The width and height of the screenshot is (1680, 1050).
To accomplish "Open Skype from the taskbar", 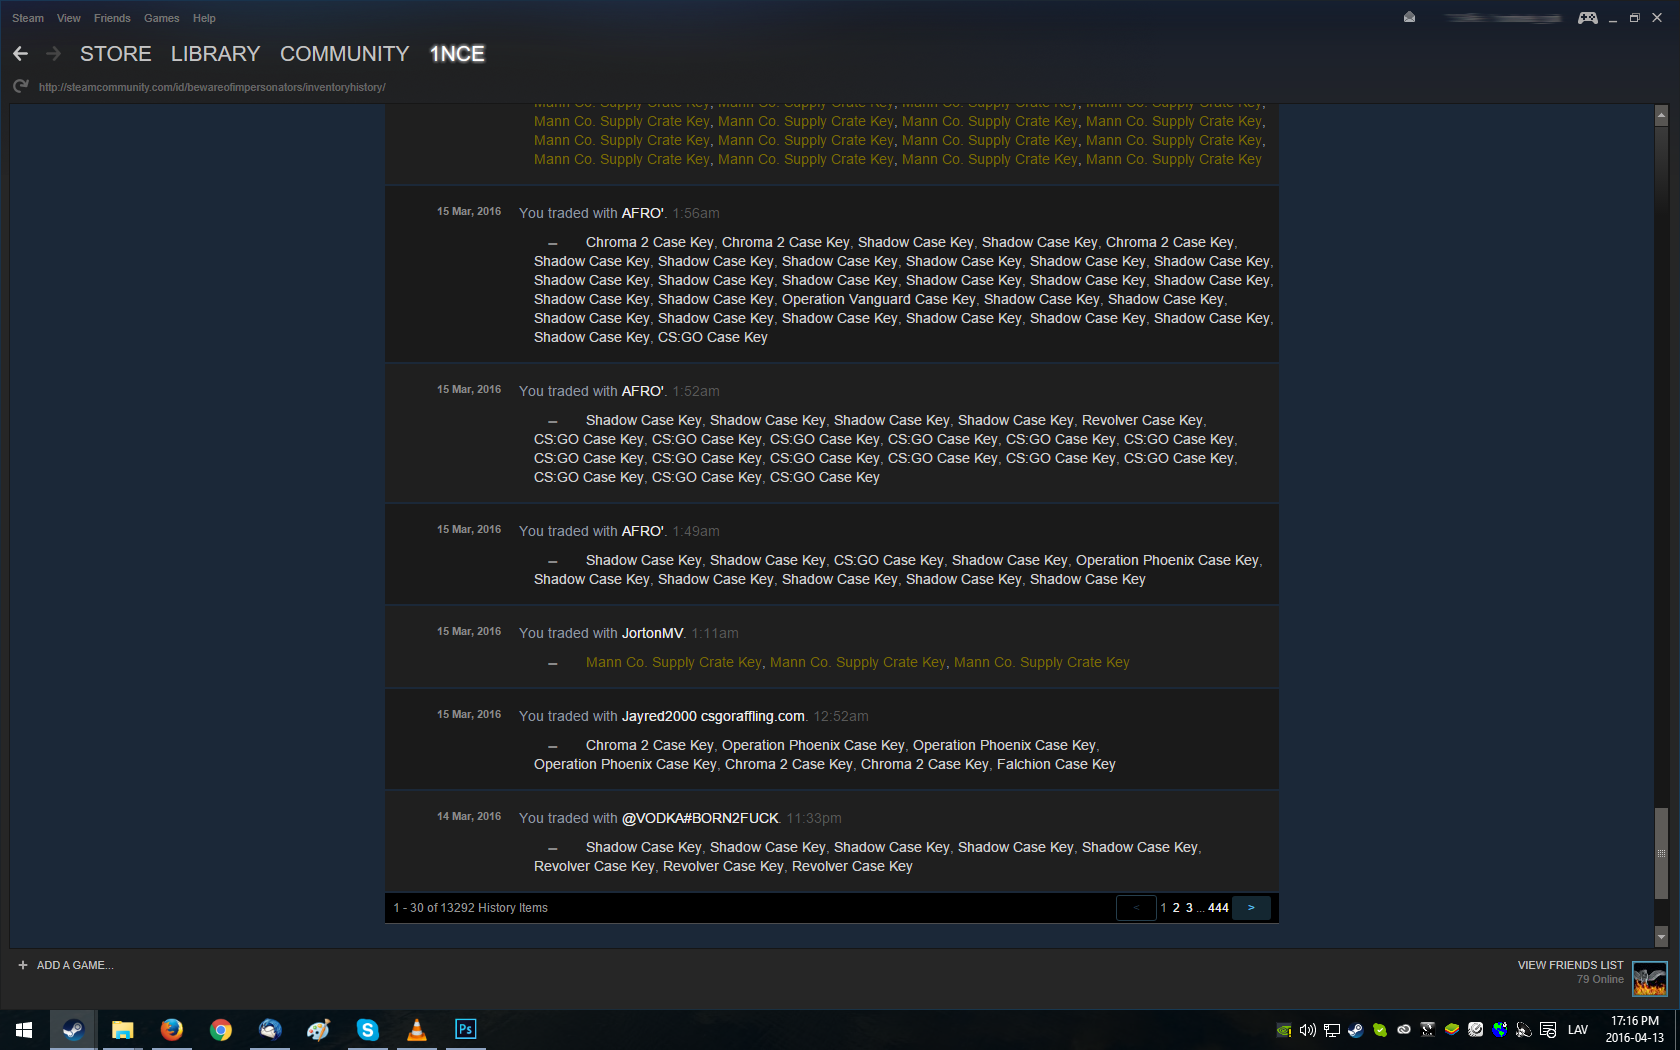I will coord(368,1029).
